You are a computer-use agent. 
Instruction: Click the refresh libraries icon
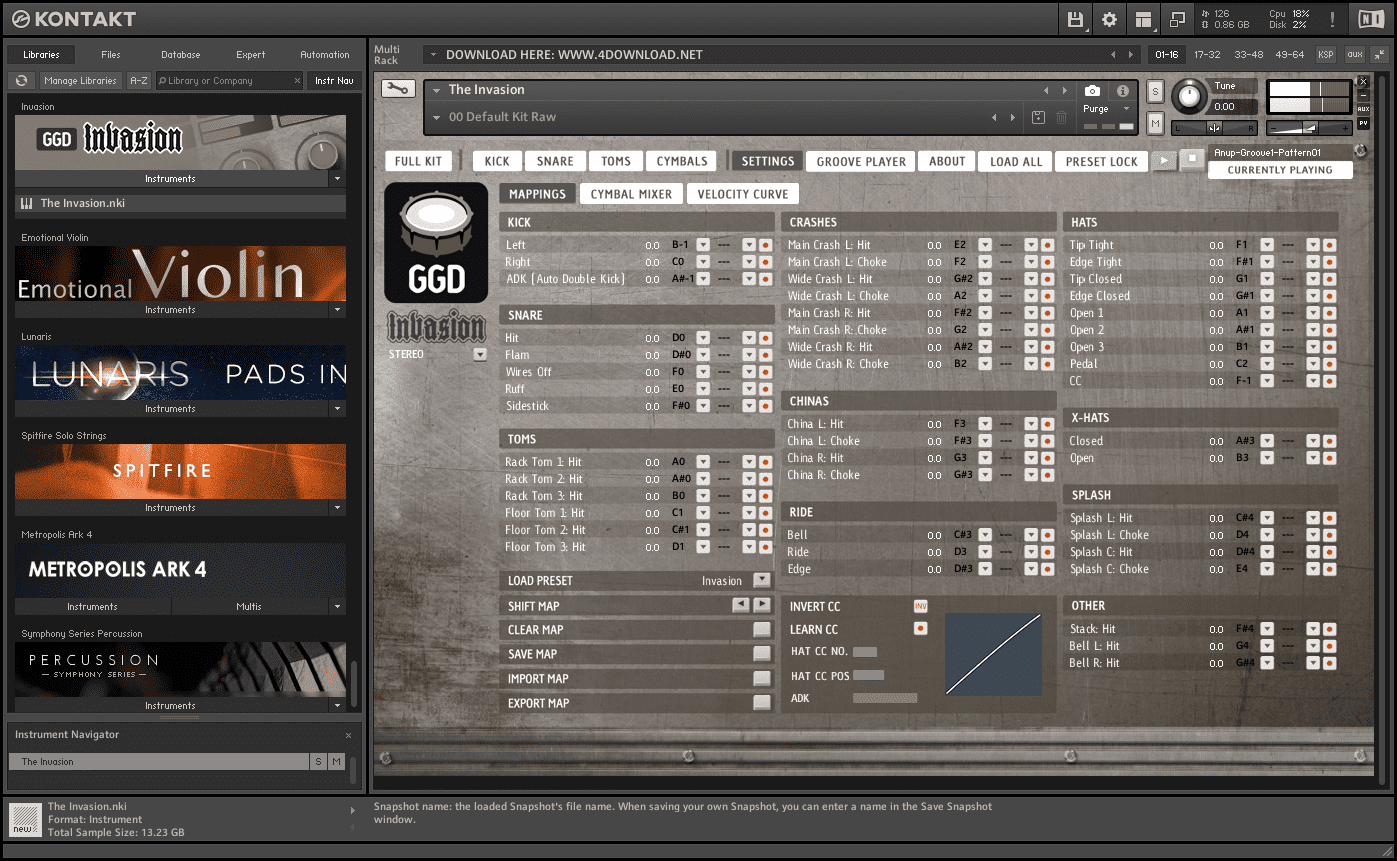point(22,81)
